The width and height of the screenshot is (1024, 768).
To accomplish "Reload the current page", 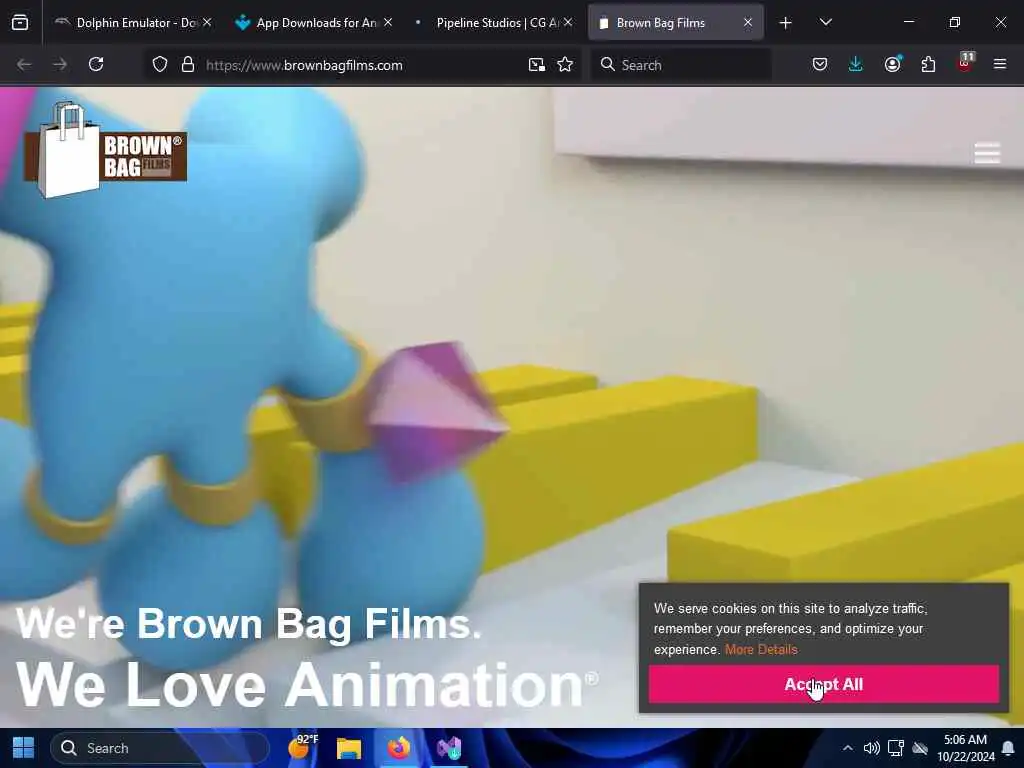I will point(96,64).
